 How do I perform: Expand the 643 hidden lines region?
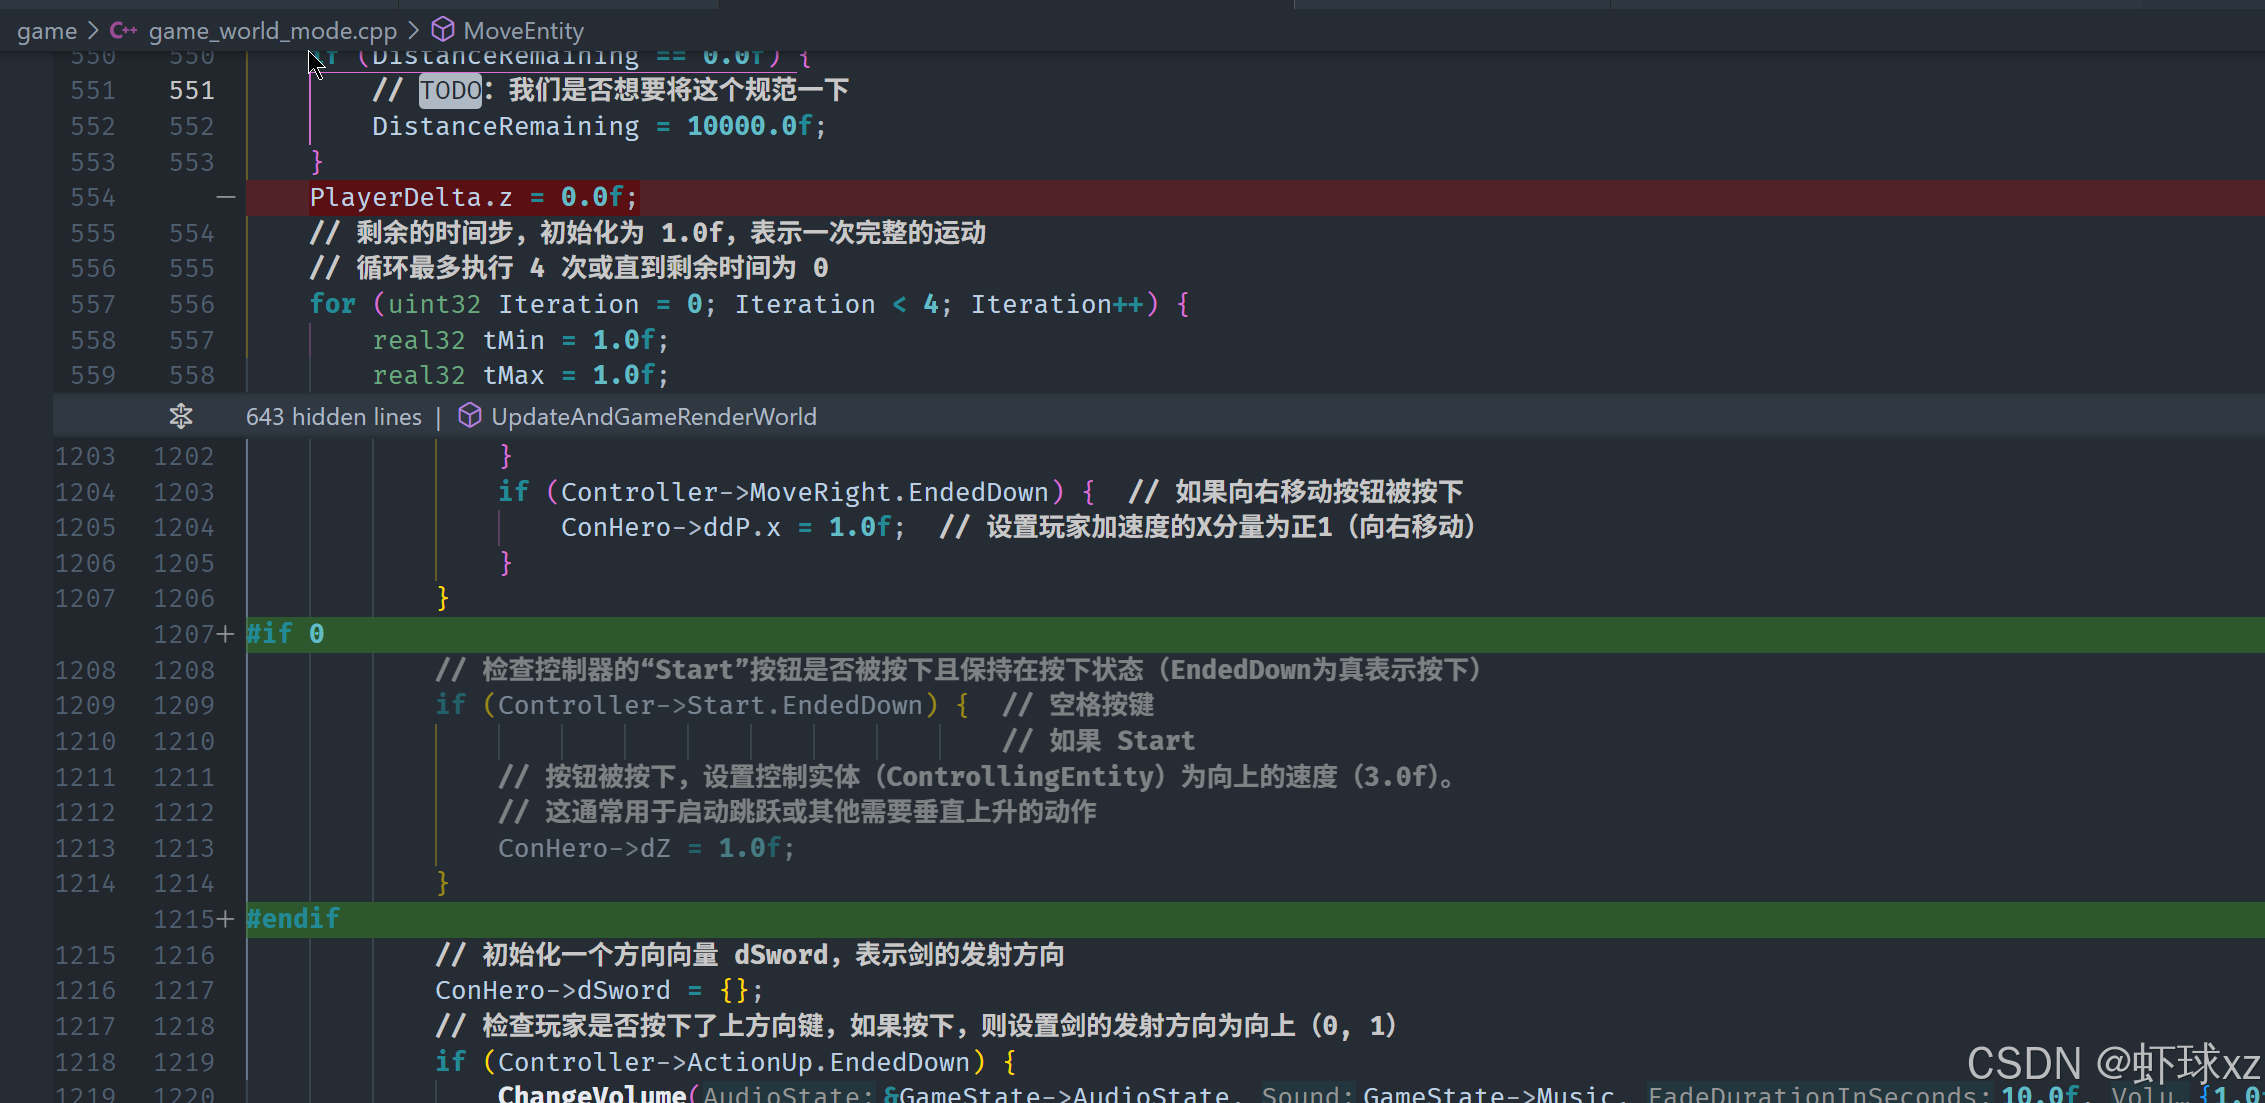[333, 416]
